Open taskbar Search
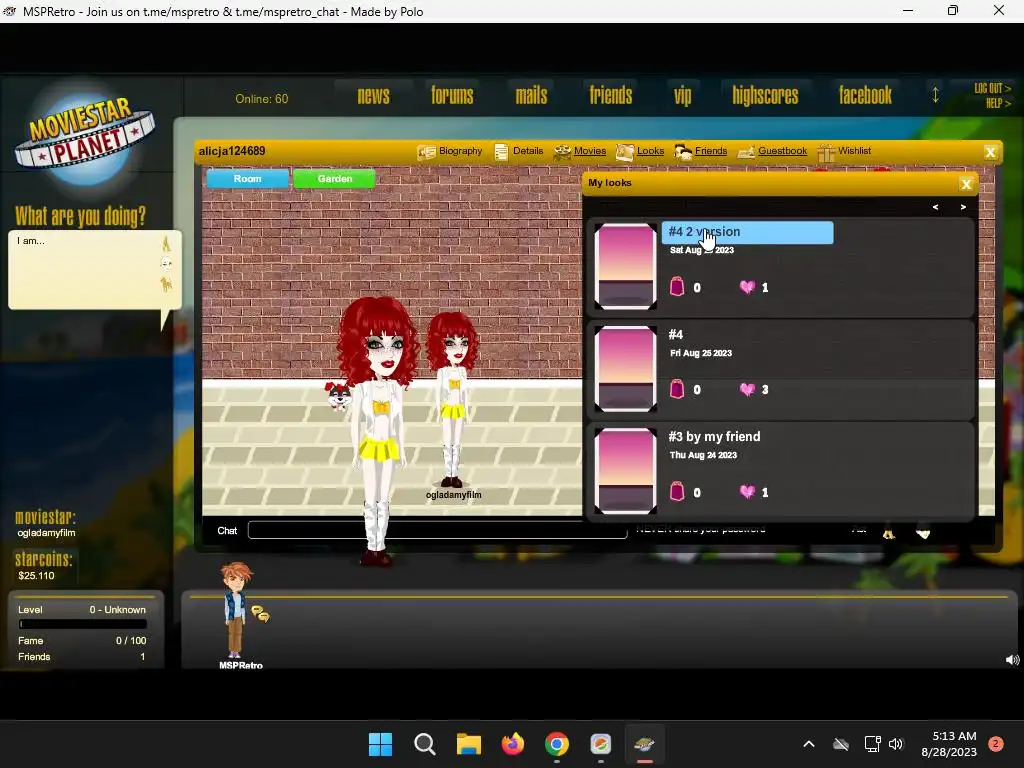 (x=424, y=744)
